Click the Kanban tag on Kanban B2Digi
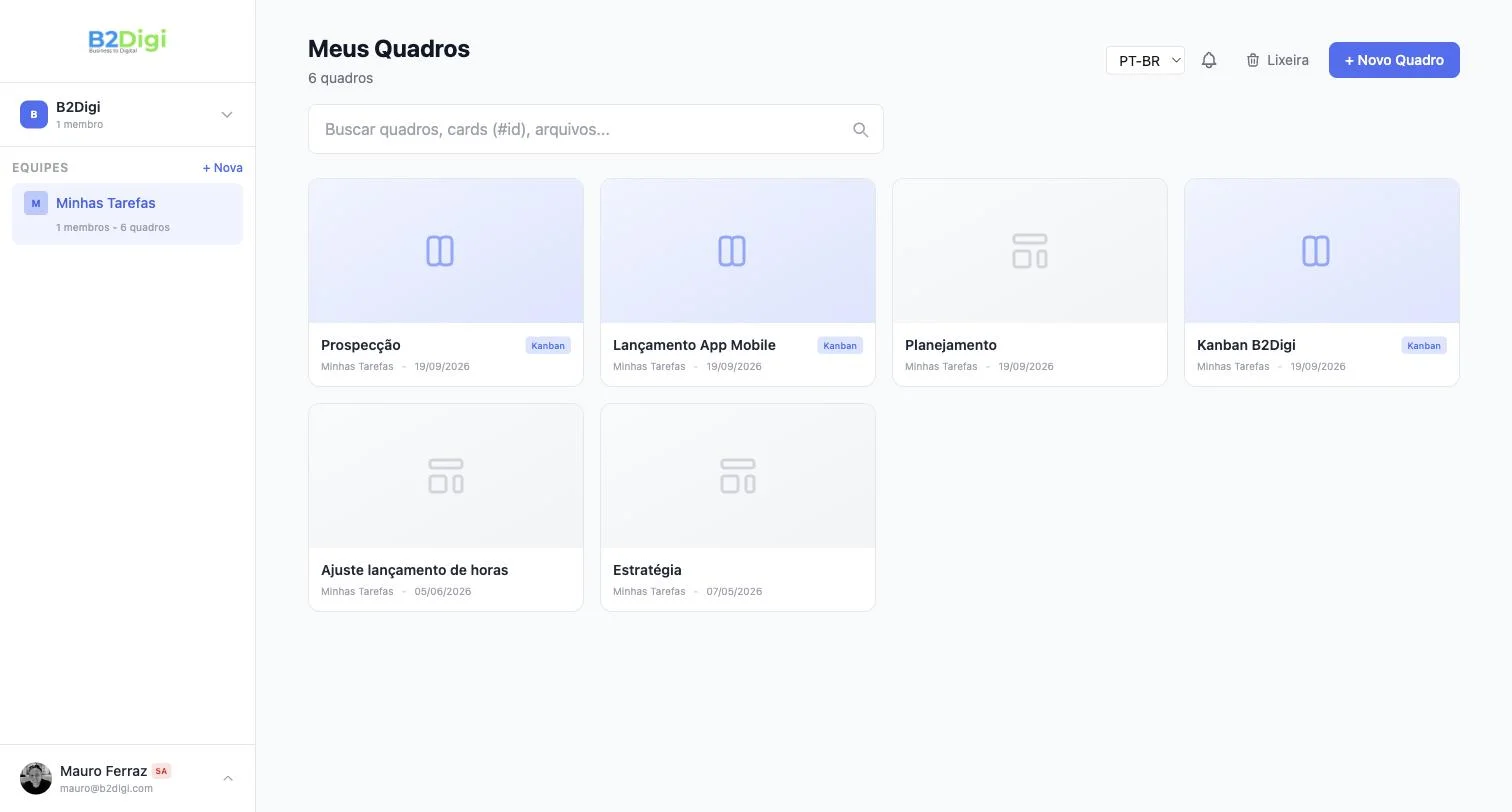The image size is (1512, 812). tap(1424, 346)
